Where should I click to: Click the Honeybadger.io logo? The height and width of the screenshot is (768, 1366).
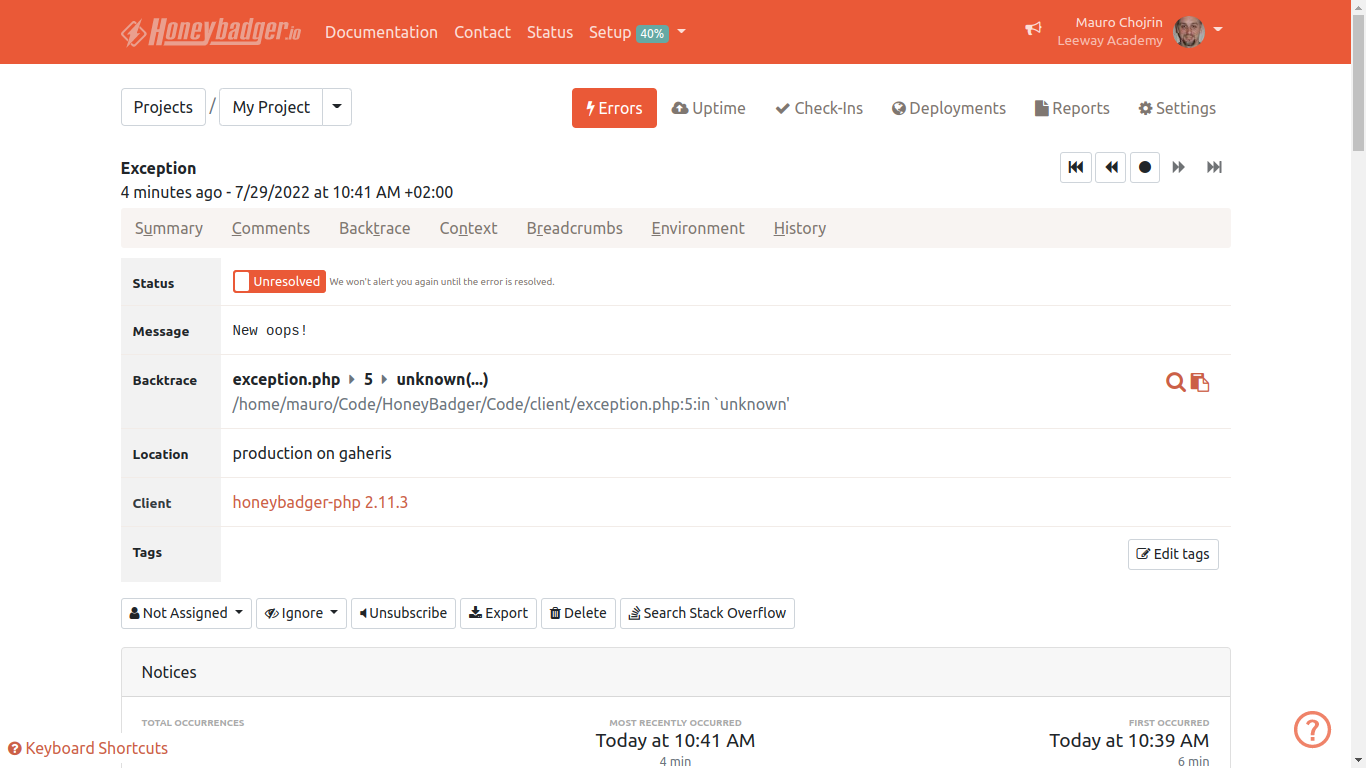tap(211, 32)
